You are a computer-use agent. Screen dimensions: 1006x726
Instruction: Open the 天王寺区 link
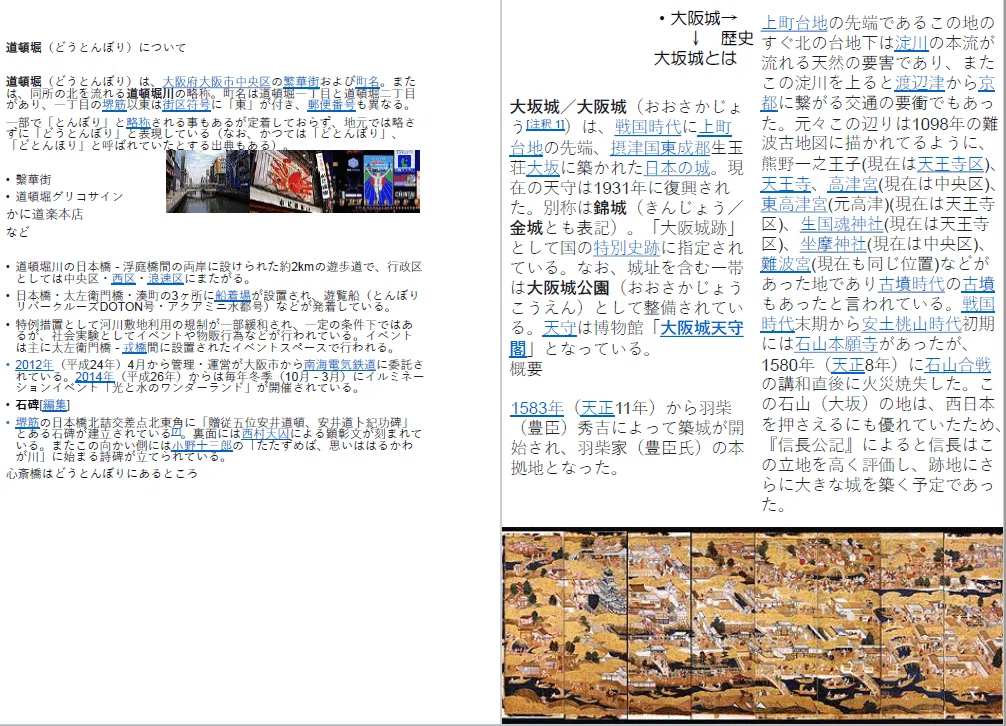click(x=951, y=164)
